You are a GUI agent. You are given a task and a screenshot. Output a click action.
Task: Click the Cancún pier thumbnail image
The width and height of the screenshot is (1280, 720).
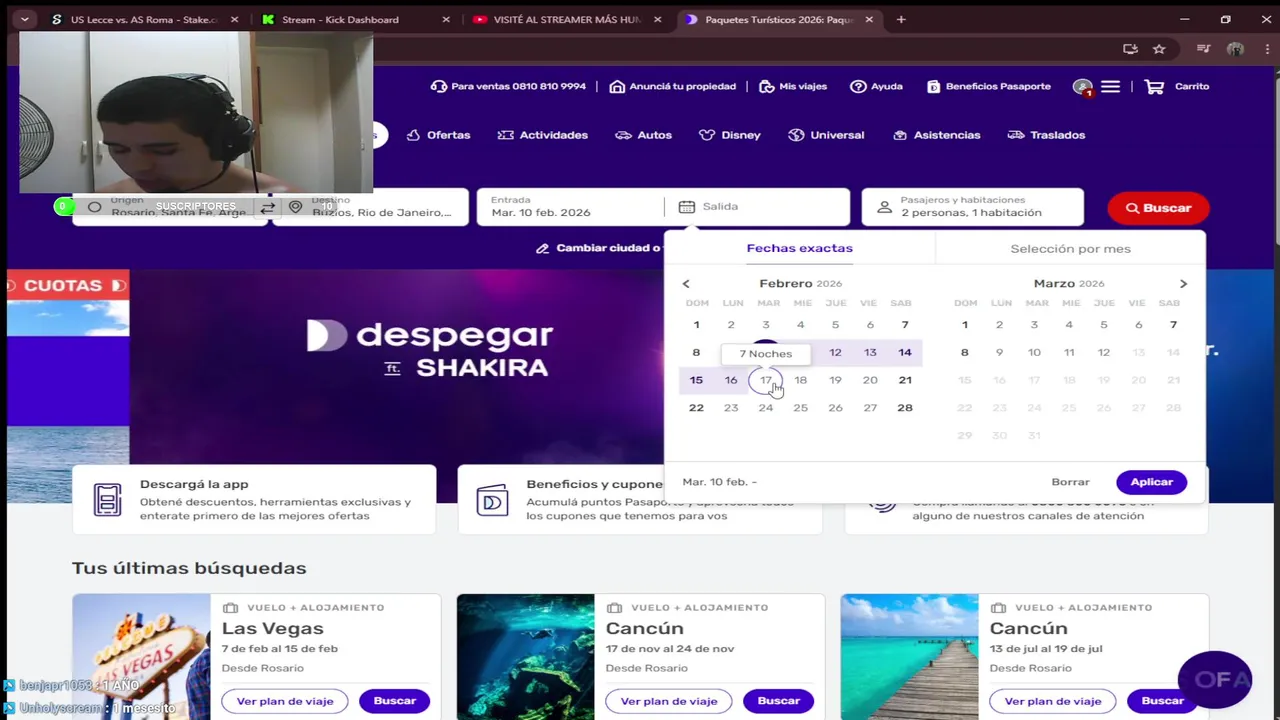click(909, 656)
